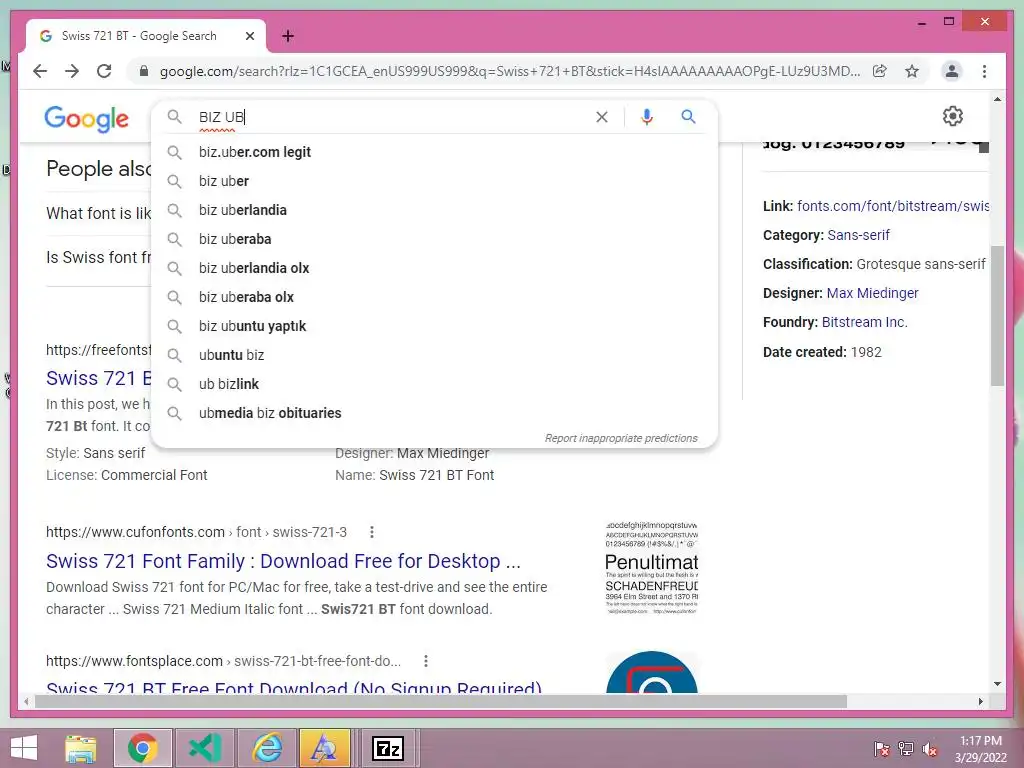Open Windows Start menu
Screen dimensions: 1024x768
(x=24, y=748)
